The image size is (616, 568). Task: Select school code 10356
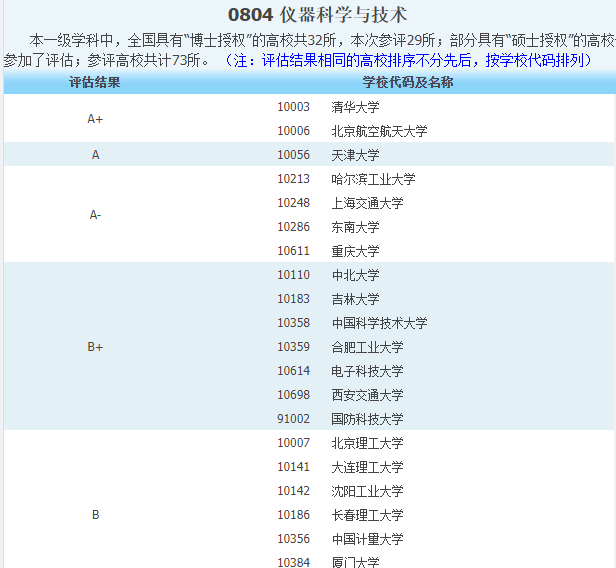(293, 538)
